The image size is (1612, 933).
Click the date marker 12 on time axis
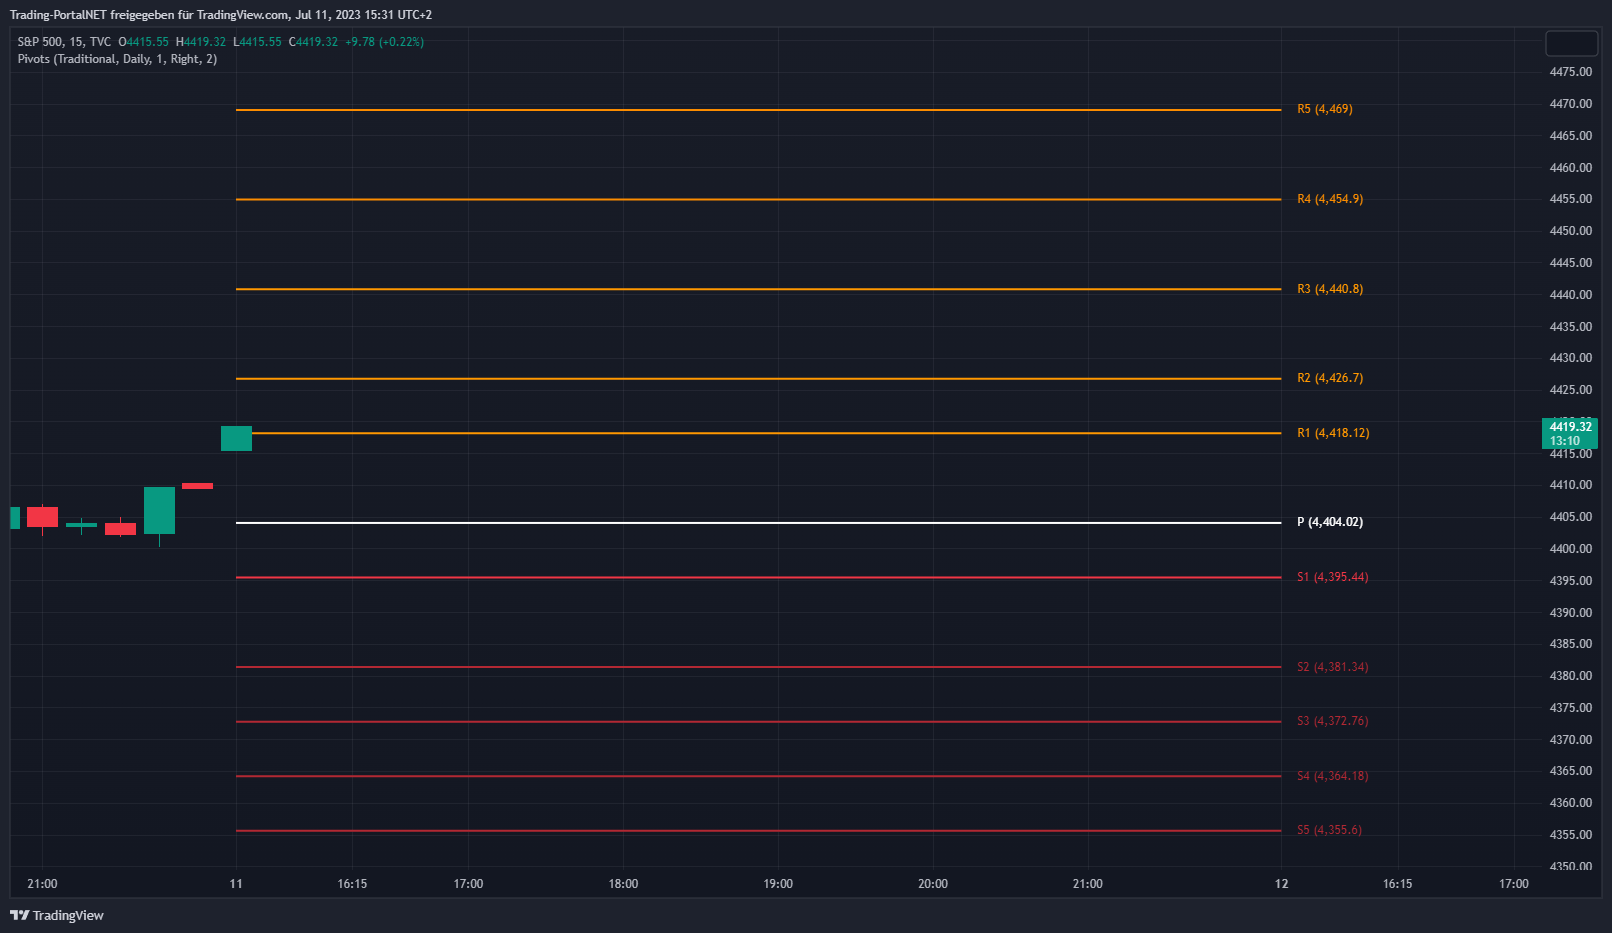[x=1281, y=884]
